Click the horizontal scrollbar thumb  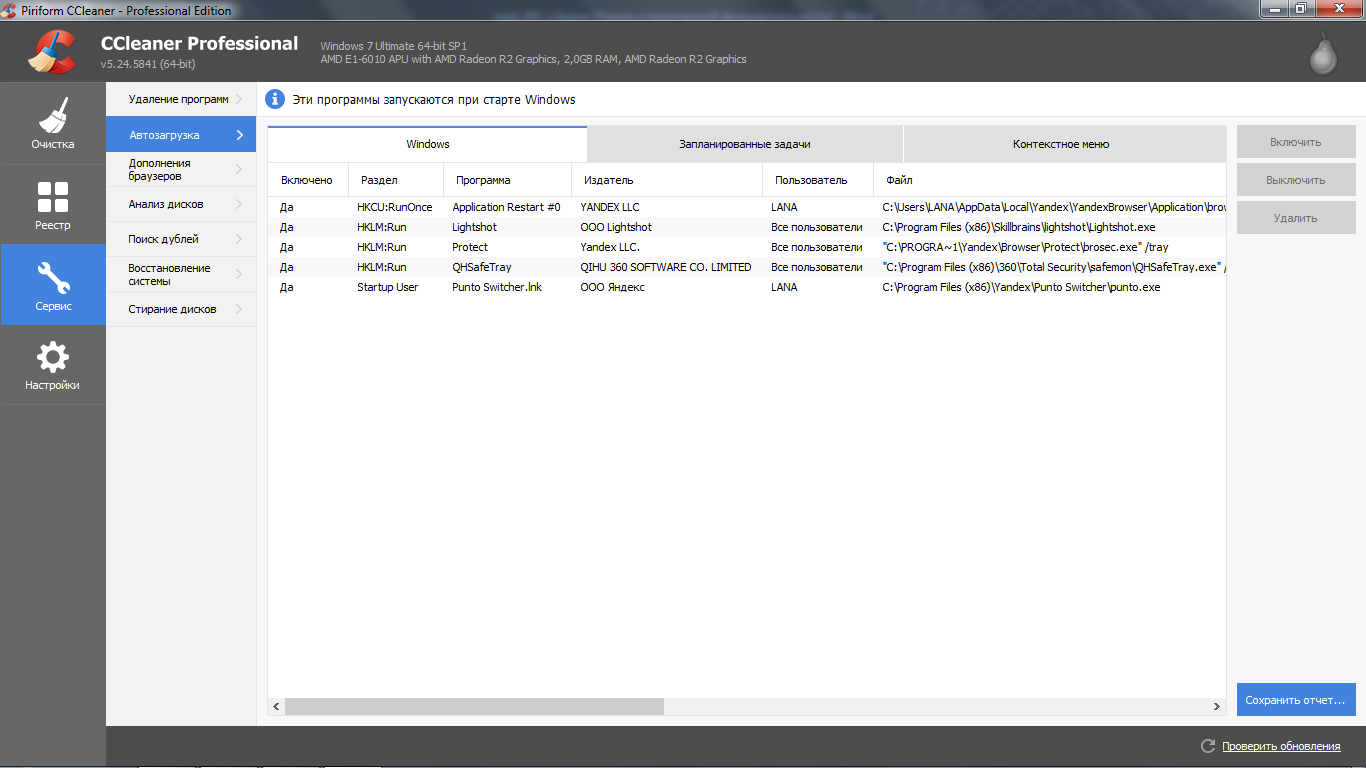click(x=474, y=706)
